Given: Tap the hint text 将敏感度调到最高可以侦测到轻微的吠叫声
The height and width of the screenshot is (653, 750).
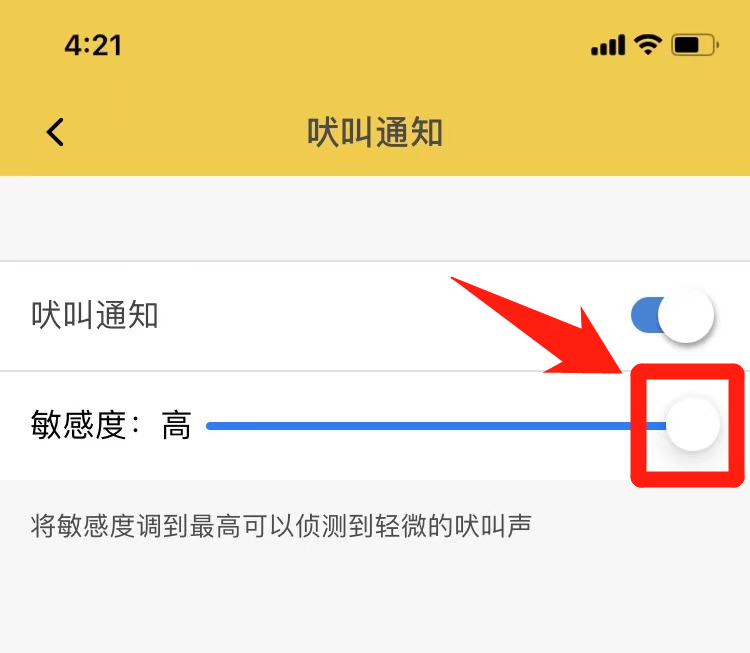Looking at the screenshot, I should [x=281, y=526].
